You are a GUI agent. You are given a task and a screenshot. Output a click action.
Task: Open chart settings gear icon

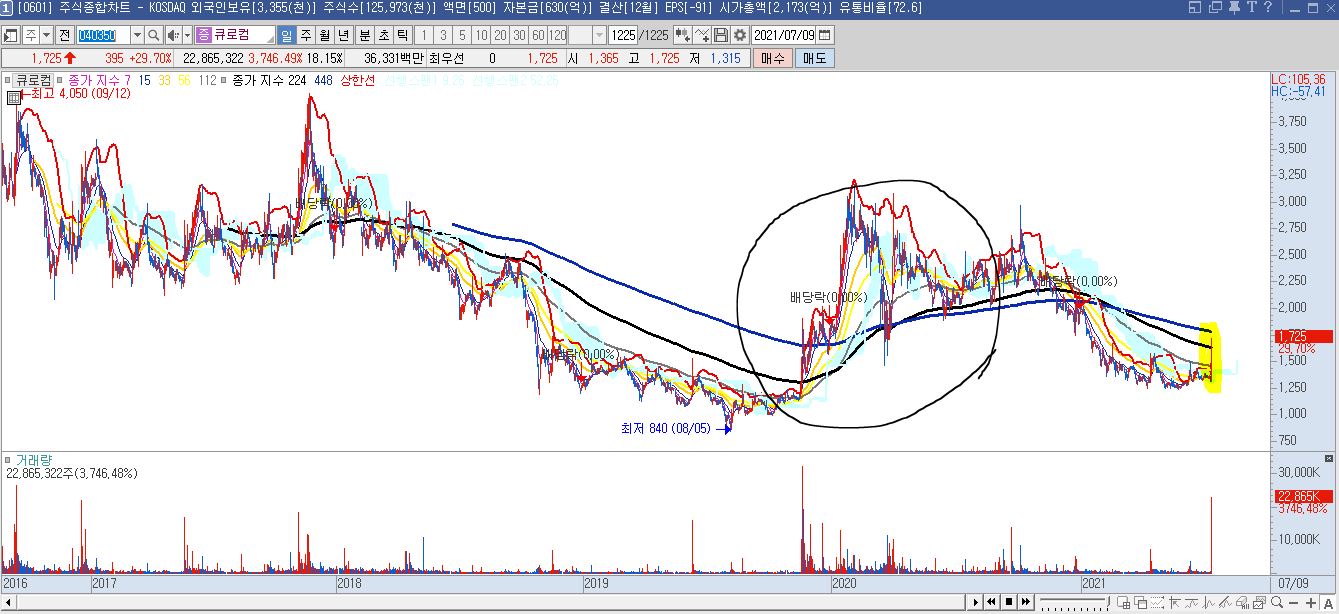(740, 35)
